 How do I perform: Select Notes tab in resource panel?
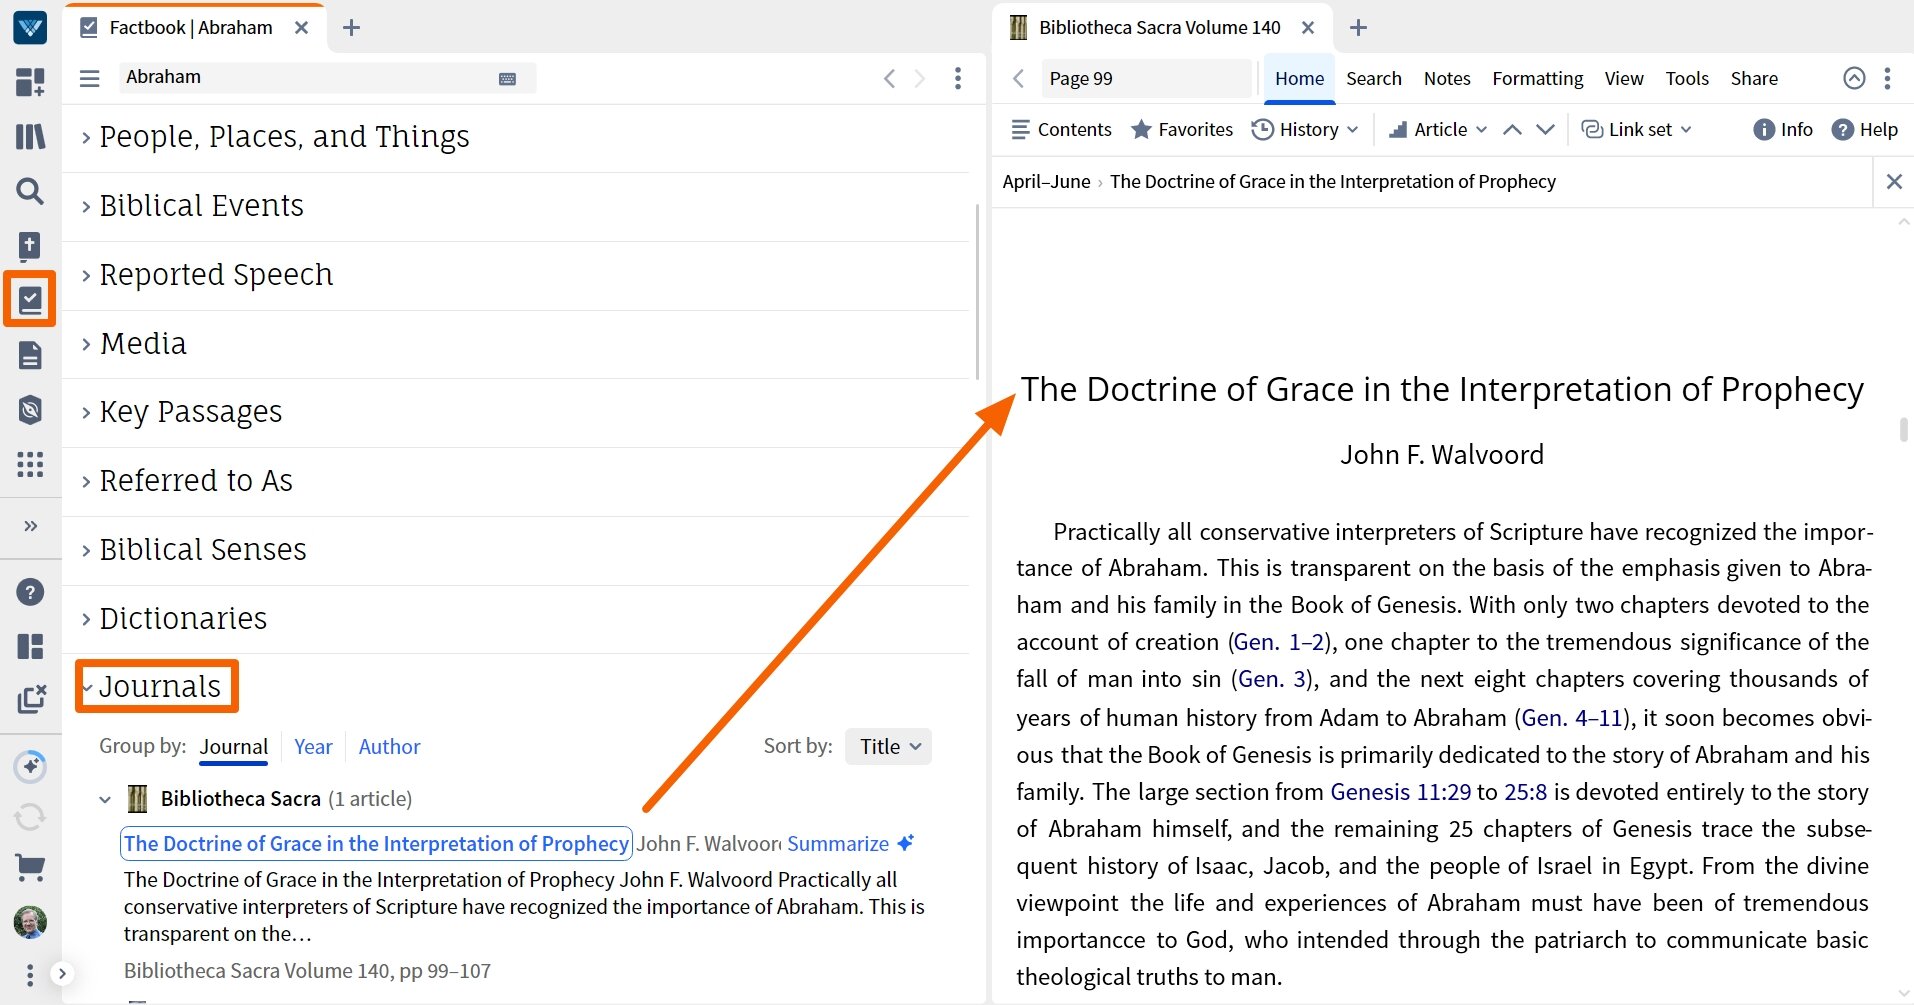(1446, 79)
